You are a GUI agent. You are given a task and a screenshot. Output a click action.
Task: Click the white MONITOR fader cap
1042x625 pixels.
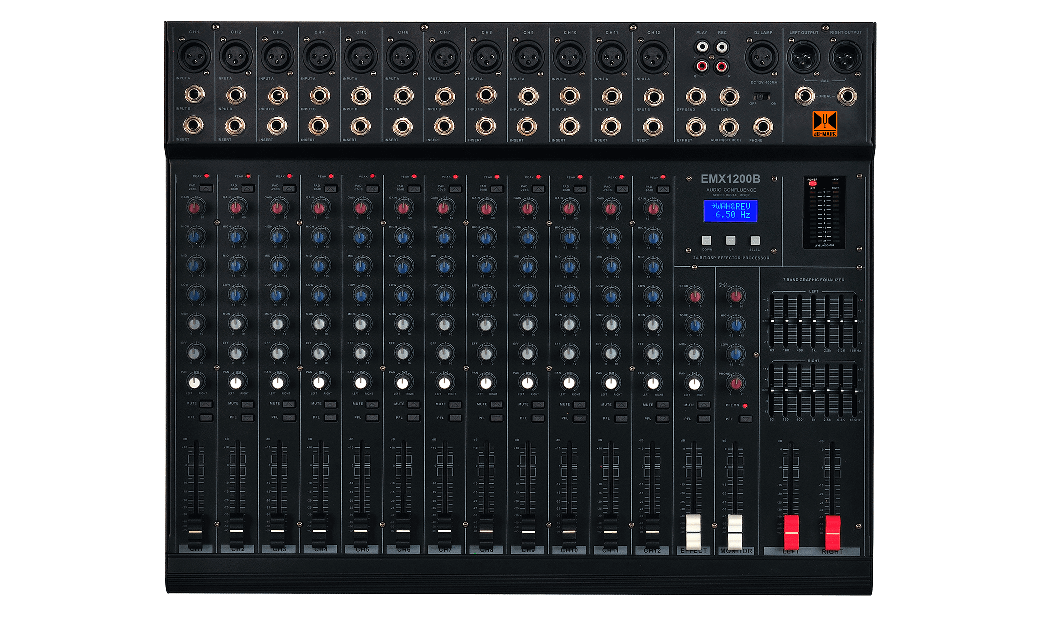point(736,528)
